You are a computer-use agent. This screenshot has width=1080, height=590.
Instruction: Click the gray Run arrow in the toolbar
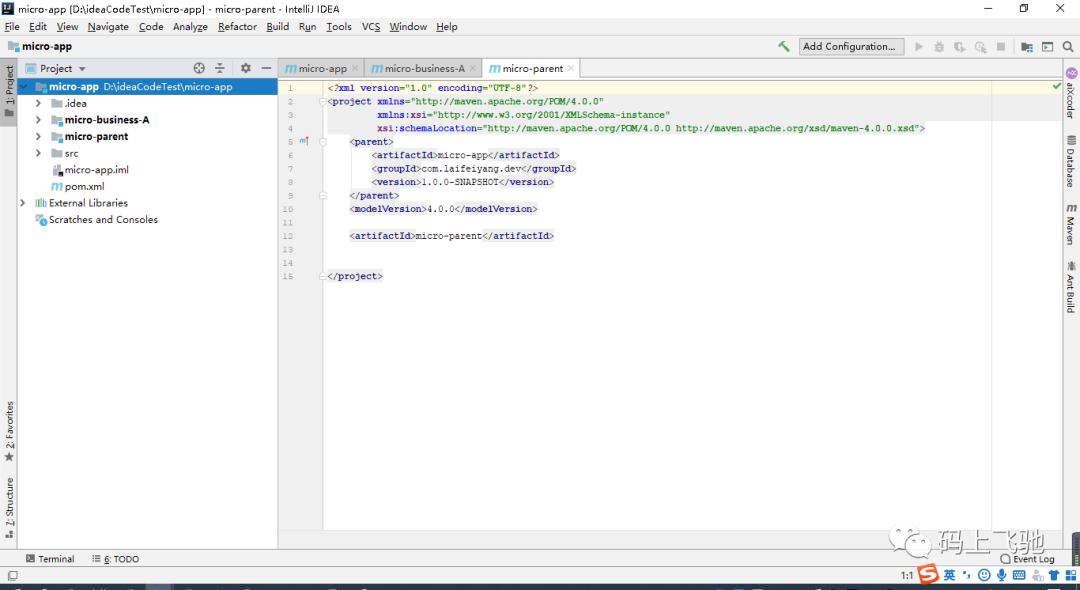tap(919, 47)
